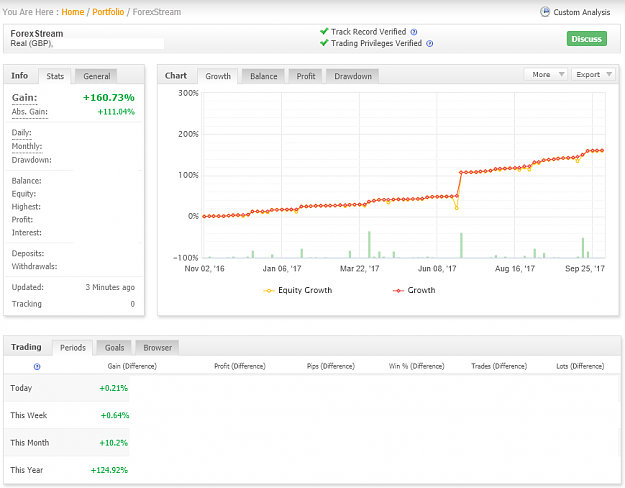625x488 pixels.
Task: Go to Home breadcrumb link
Action: point(73,12)
